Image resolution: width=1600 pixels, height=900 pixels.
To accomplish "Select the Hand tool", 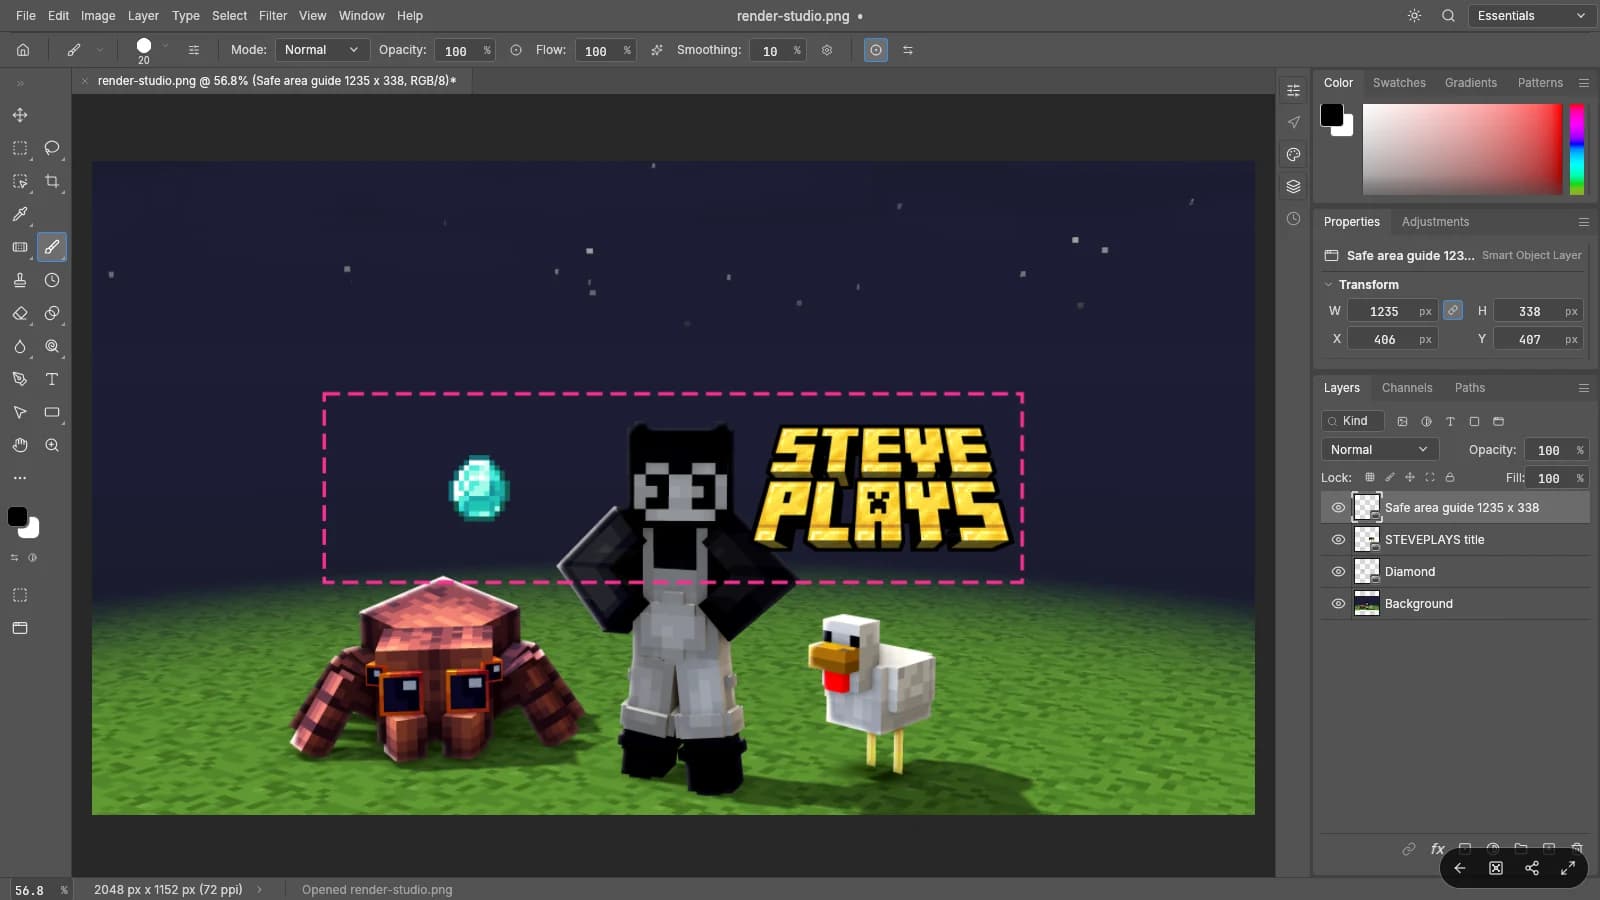I will pyautogui.click(x=20, y=445).
